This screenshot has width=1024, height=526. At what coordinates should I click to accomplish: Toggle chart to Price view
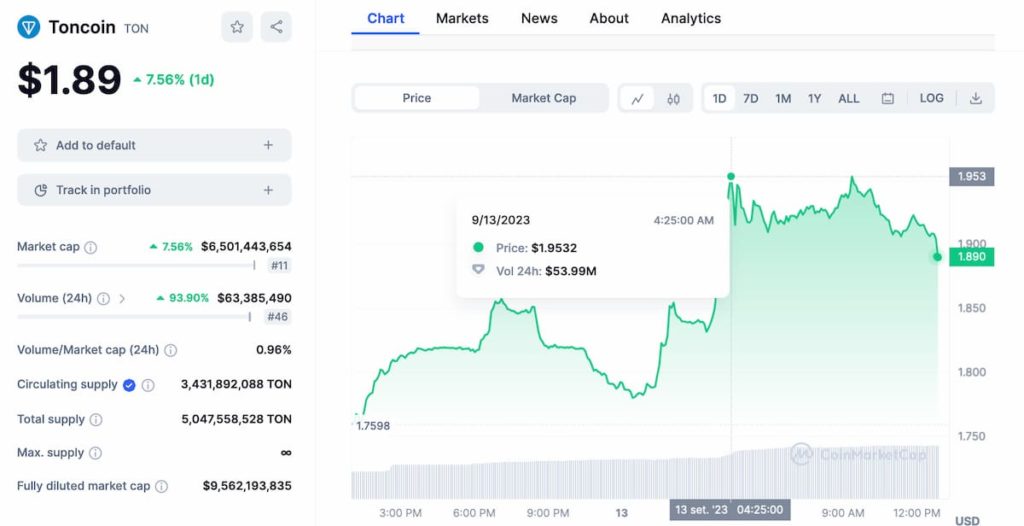[417, 98]
